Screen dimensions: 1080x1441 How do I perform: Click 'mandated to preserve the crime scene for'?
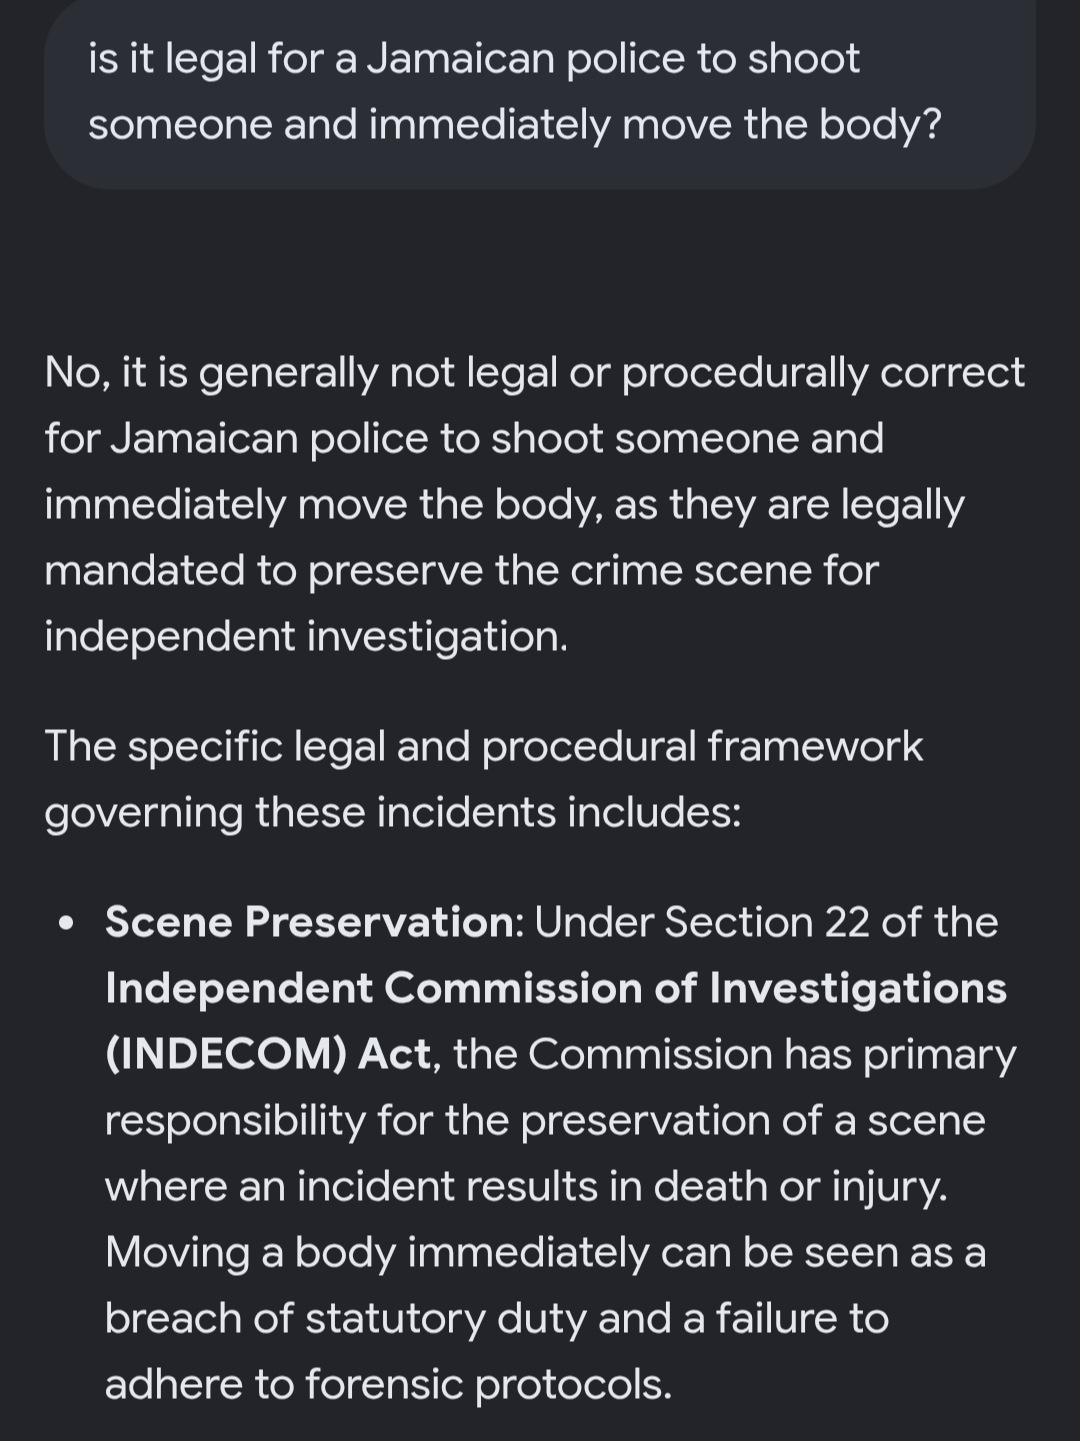click(x=461, y=570)
